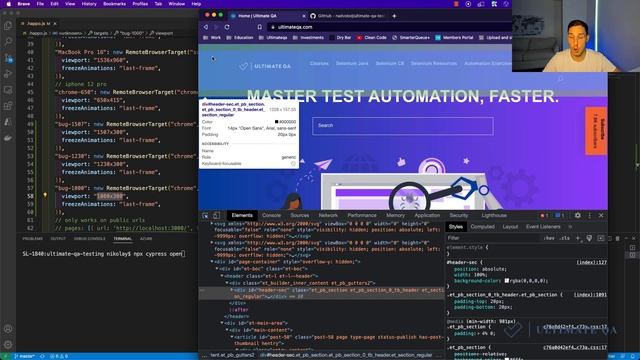Add new style rule with plus icon
This screenshot has width=640, height=360.
(578, 238)
